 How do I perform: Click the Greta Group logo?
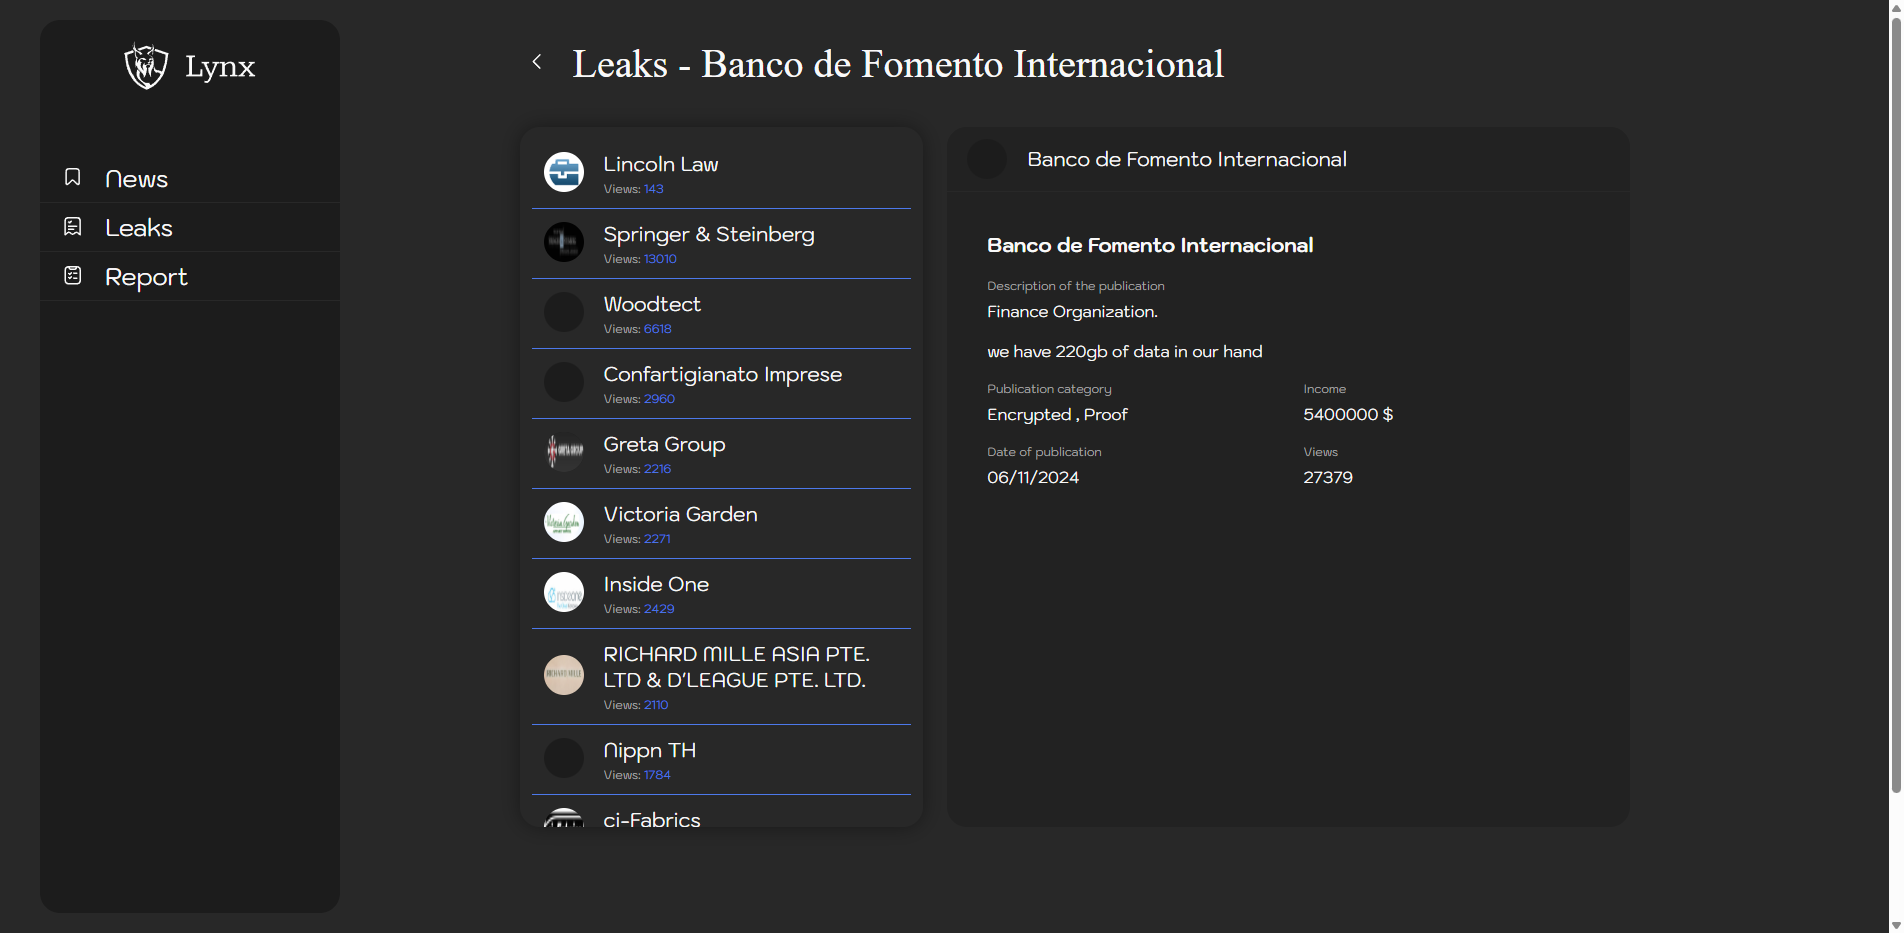pos(563,452)
